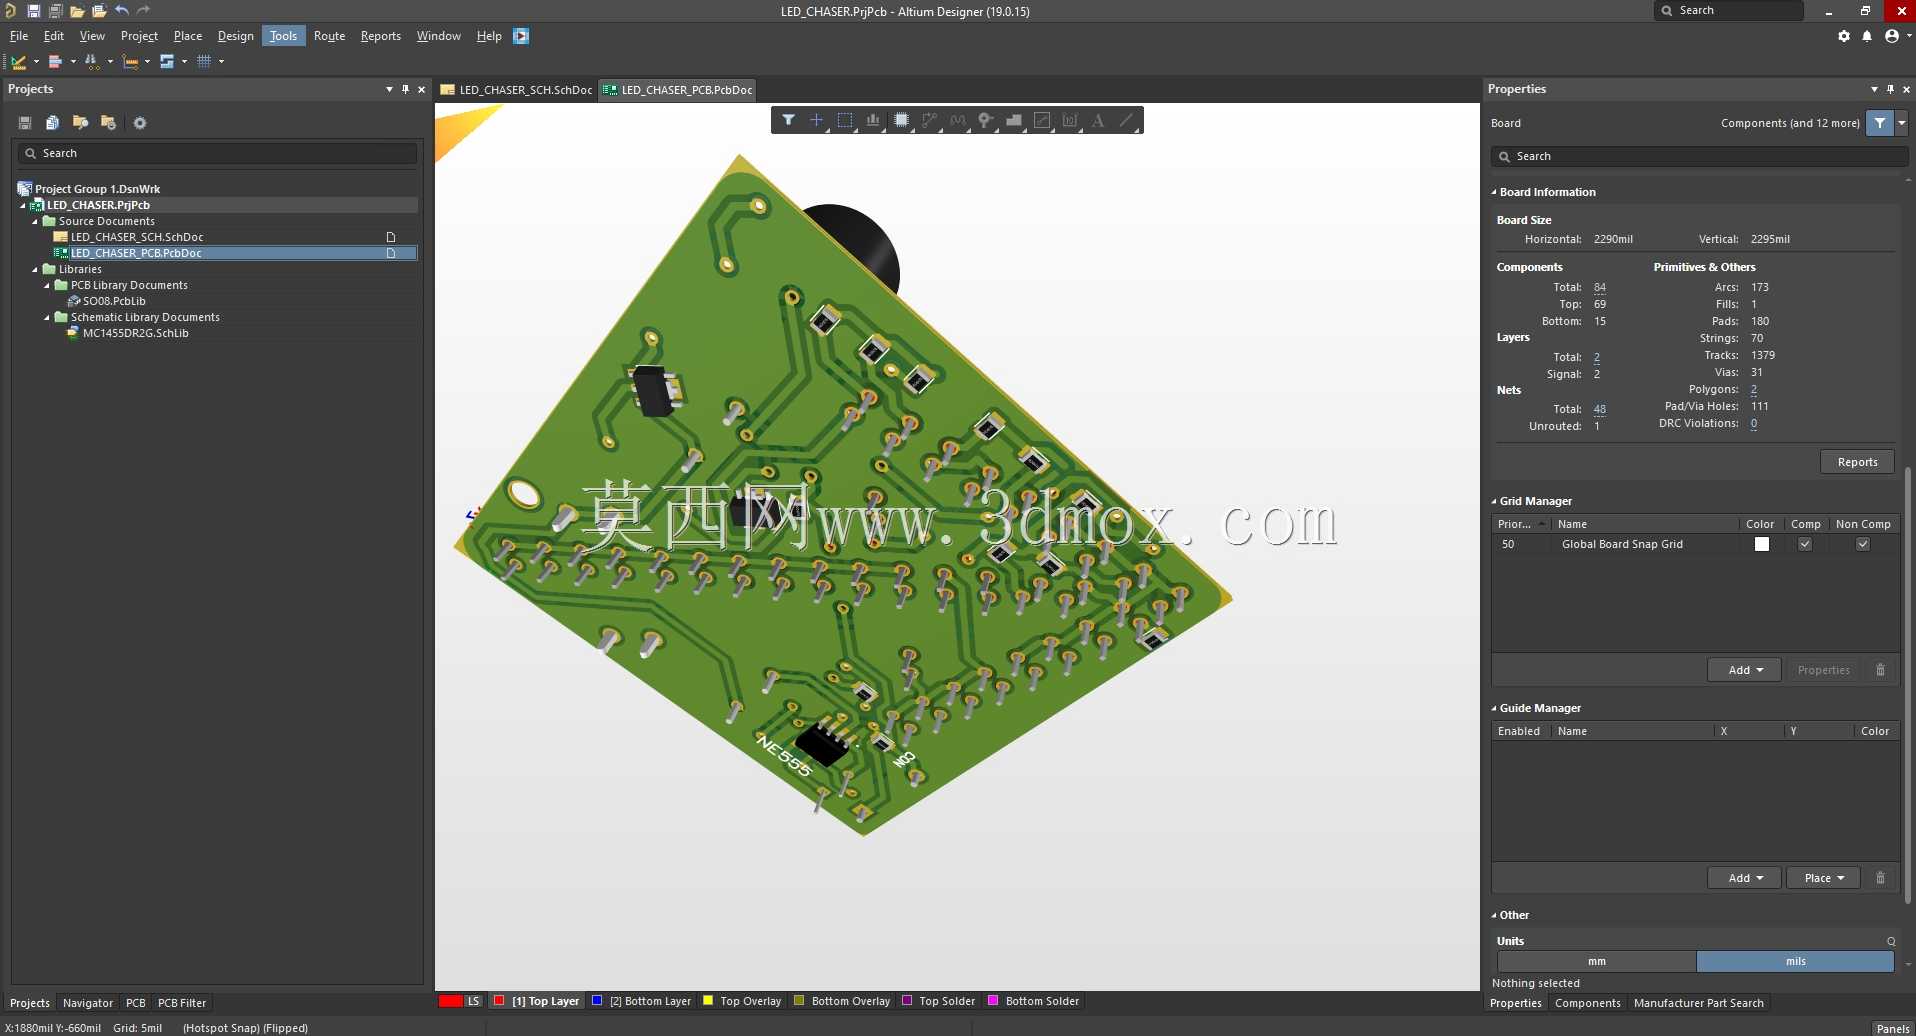1916x1036 pixels.
Task: Switch to LED_CHASER_SCH.SchDoc tab
Action: [517, 90]
